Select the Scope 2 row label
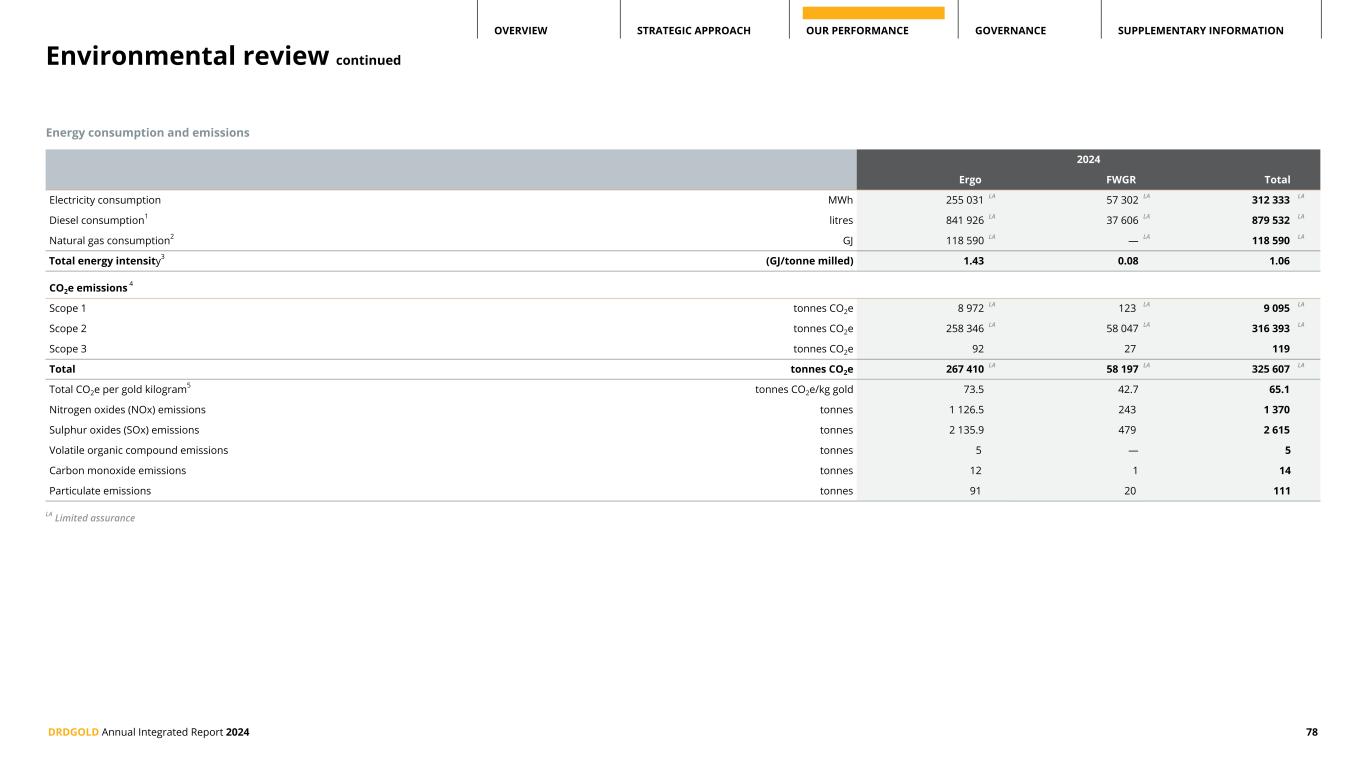 click(x=68, y=328)
